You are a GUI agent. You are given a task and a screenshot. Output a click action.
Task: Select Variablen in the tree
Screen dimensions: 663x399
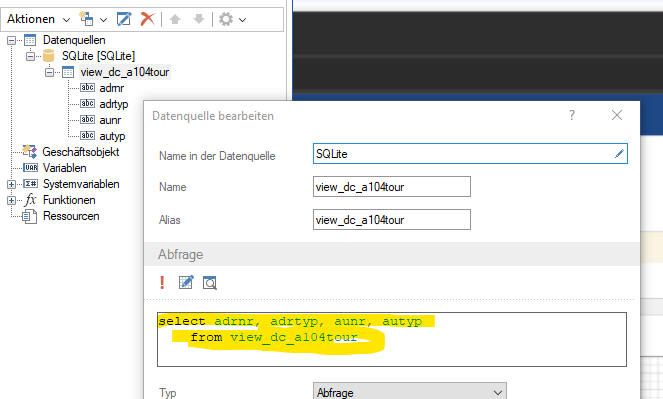click(65, 168)
